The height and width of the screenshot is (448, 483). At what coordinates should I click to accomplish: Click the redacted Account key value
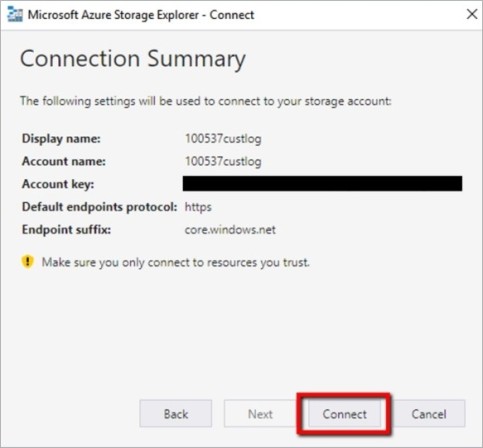pos(322,184)
